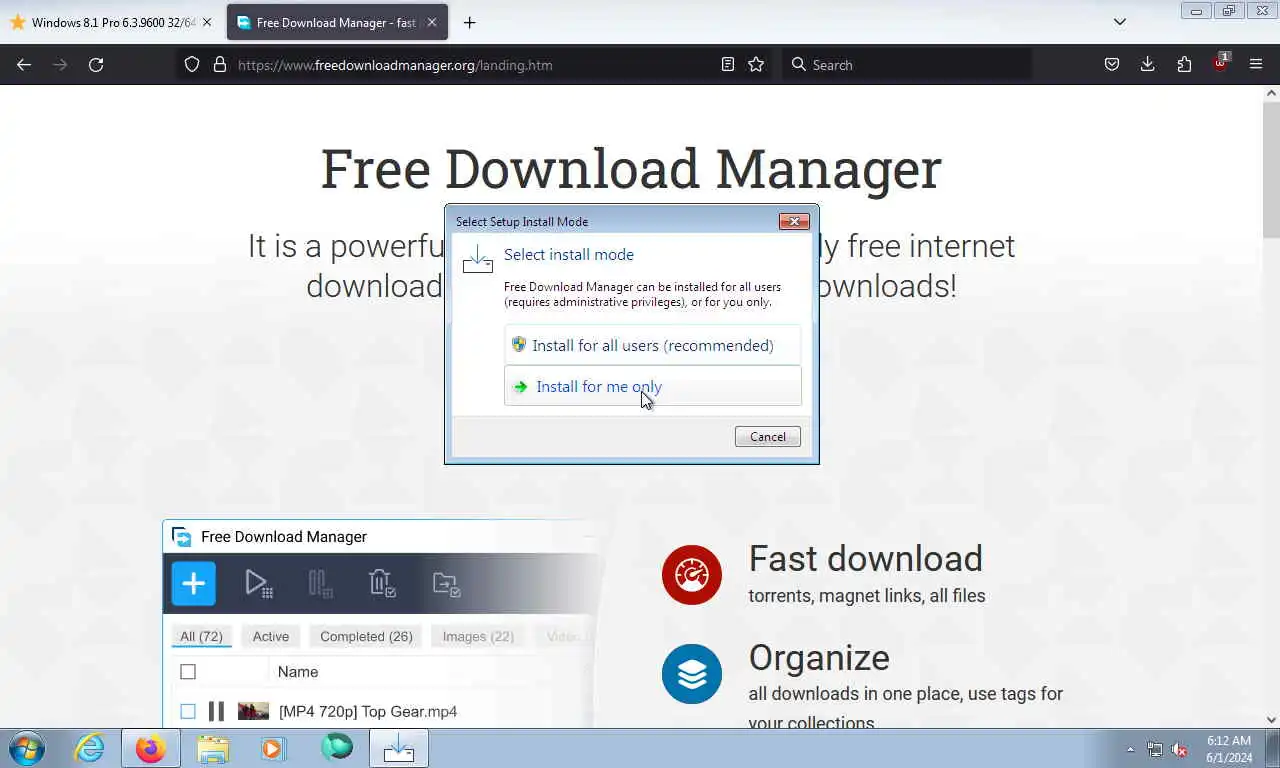
Task: Cancel the Select Setup Install Mode dialog
Action: pos(767,436)
